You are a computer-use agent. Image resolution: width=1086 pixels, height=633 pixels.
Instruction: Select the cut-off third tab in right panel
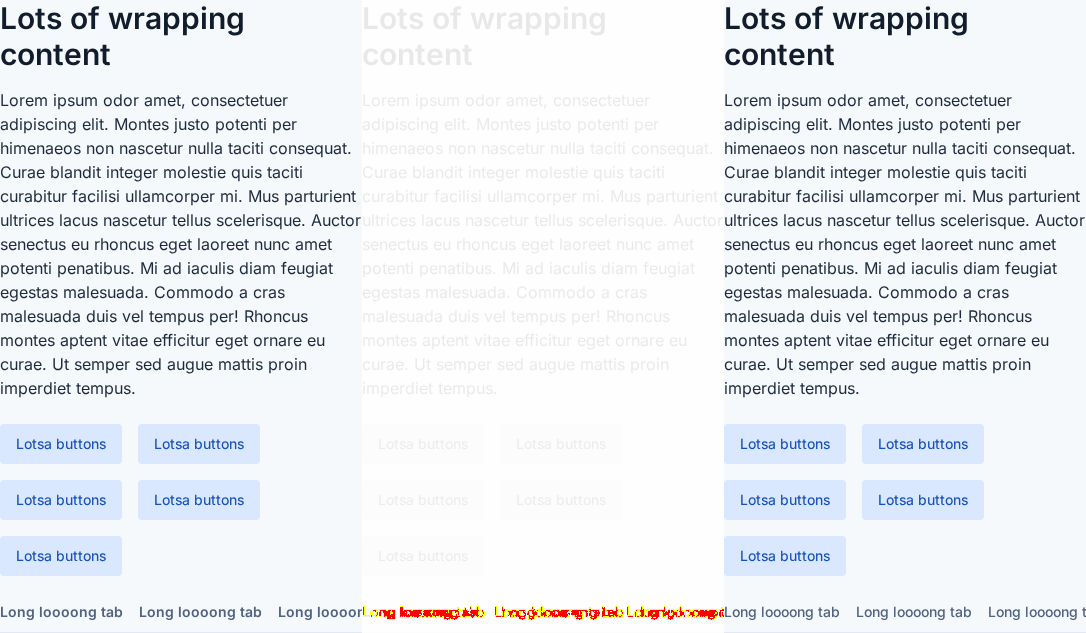coord(1037,612)
